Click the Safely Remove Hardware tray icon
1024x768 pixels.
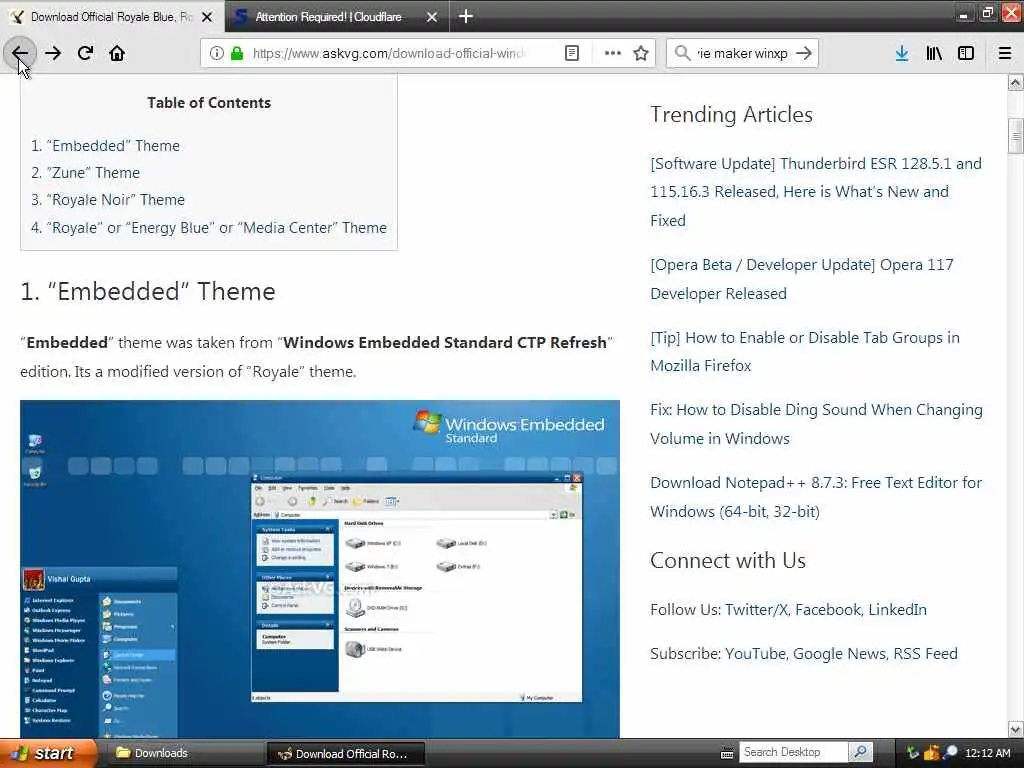pos(912,753)
